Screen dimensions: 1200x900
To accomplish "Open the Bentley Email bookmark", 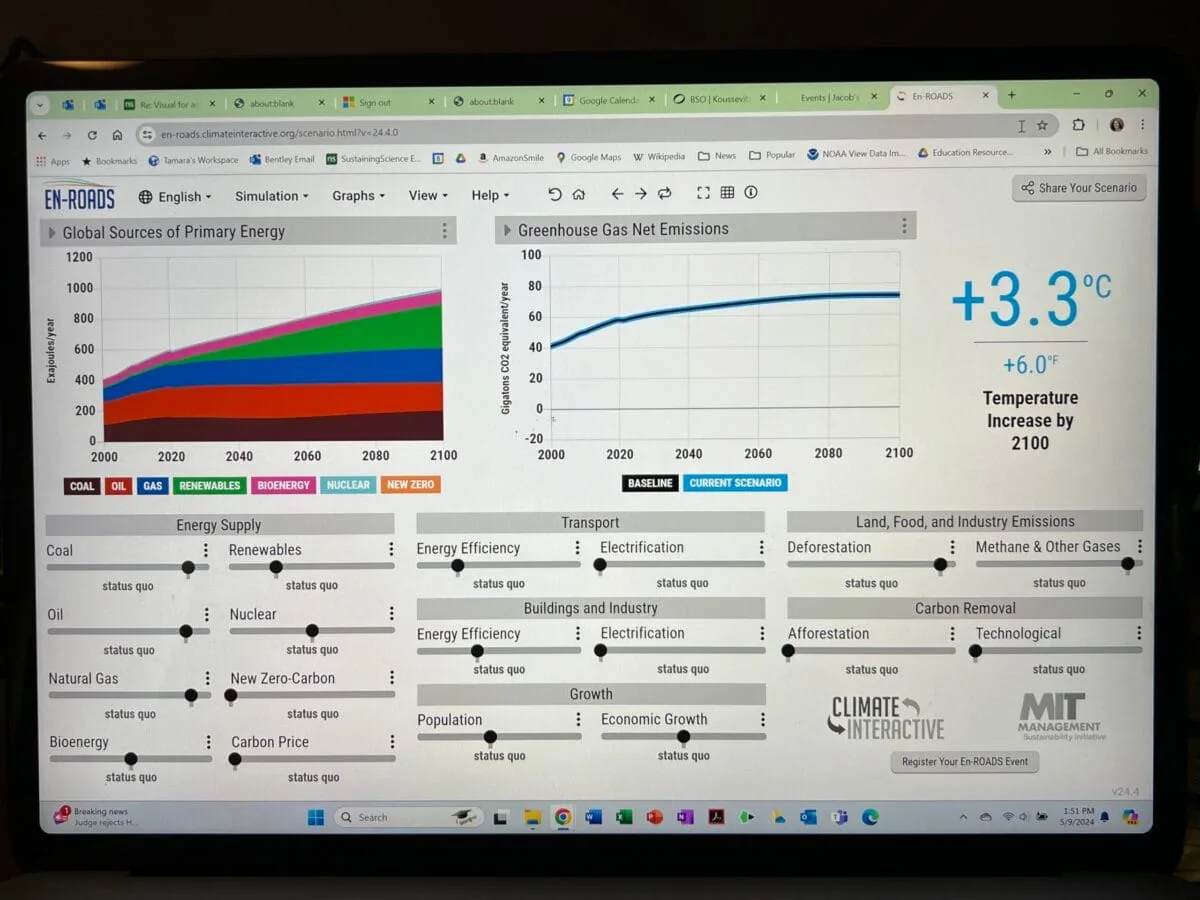I will [x=282, y=159].
